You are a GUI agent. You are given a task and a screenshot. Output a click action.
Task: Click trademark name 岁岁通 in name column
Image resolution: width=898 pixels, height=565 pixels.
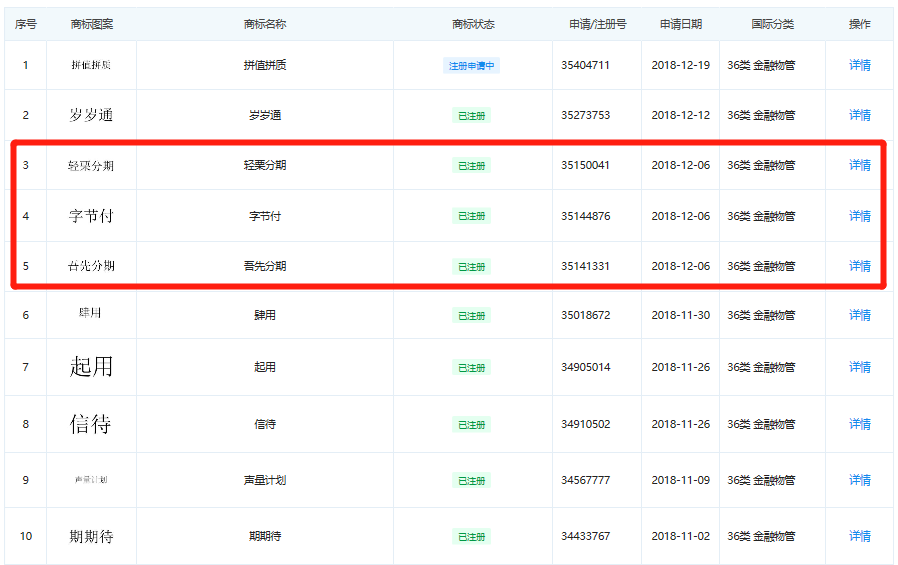(265, 116)
